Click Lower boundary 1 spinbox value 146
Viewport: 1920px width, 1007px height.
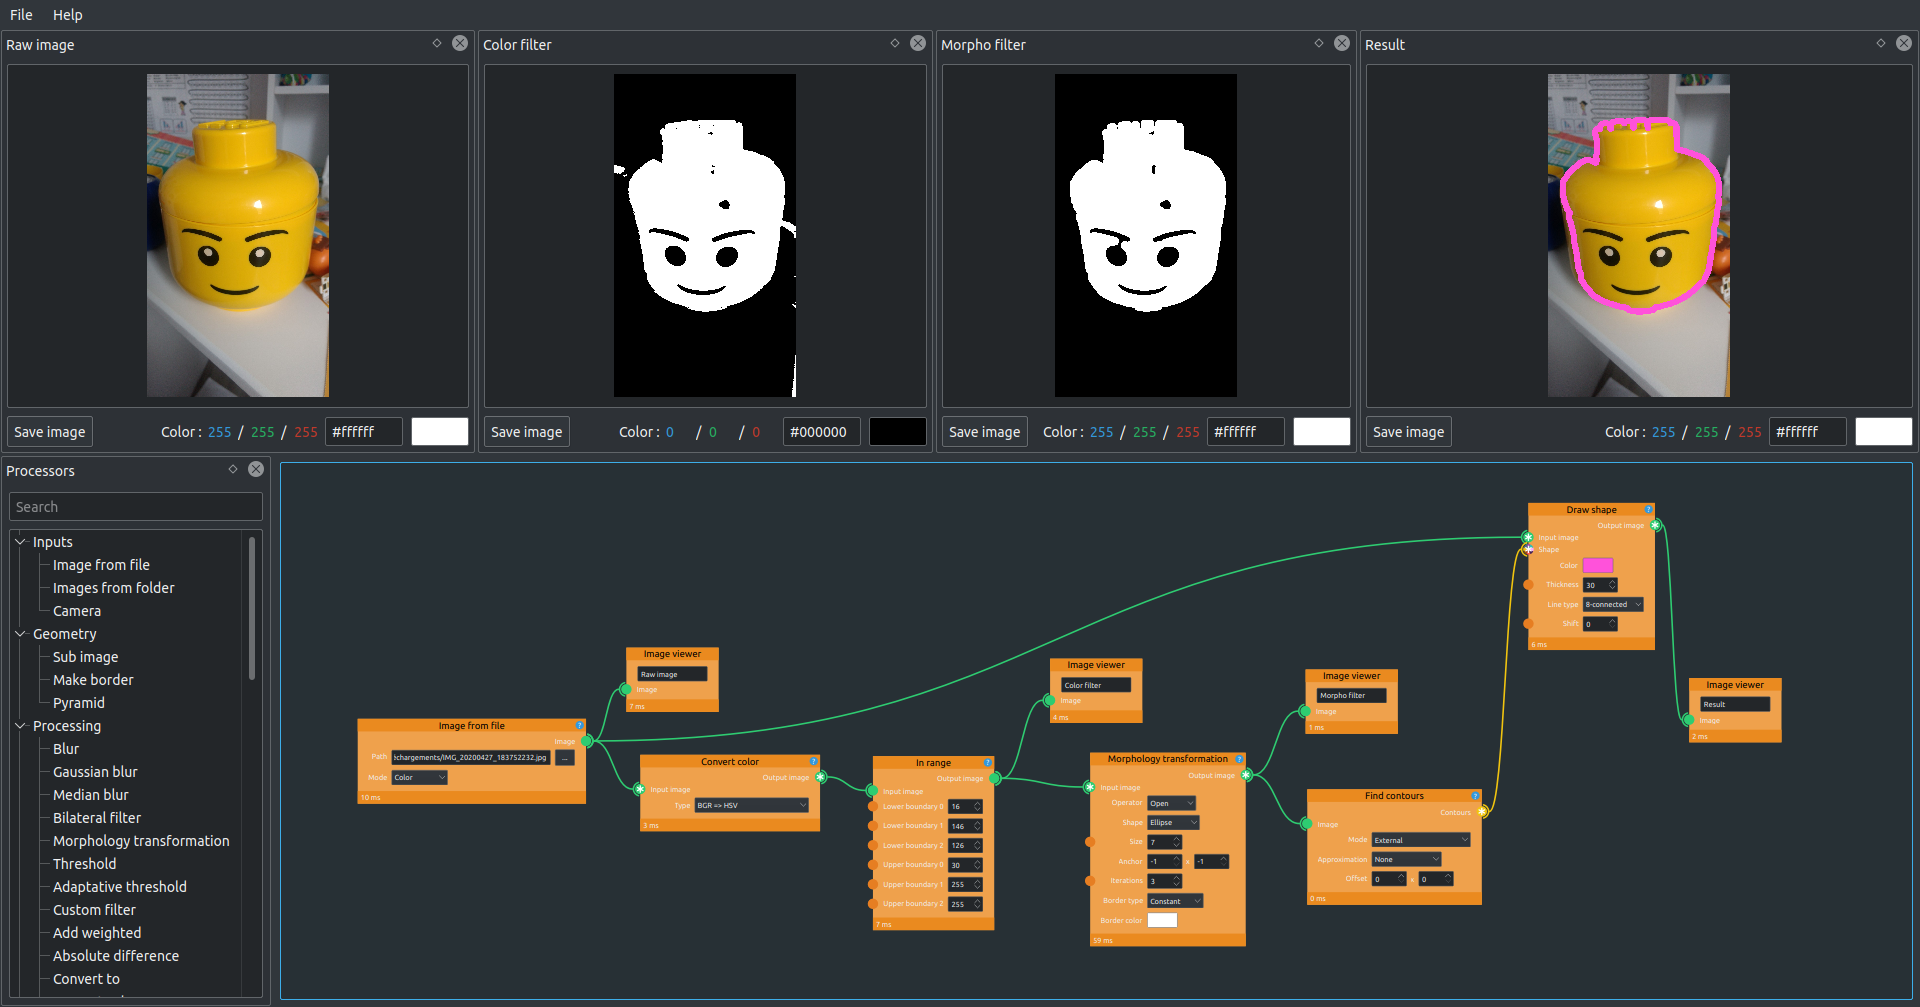point(966,826)
